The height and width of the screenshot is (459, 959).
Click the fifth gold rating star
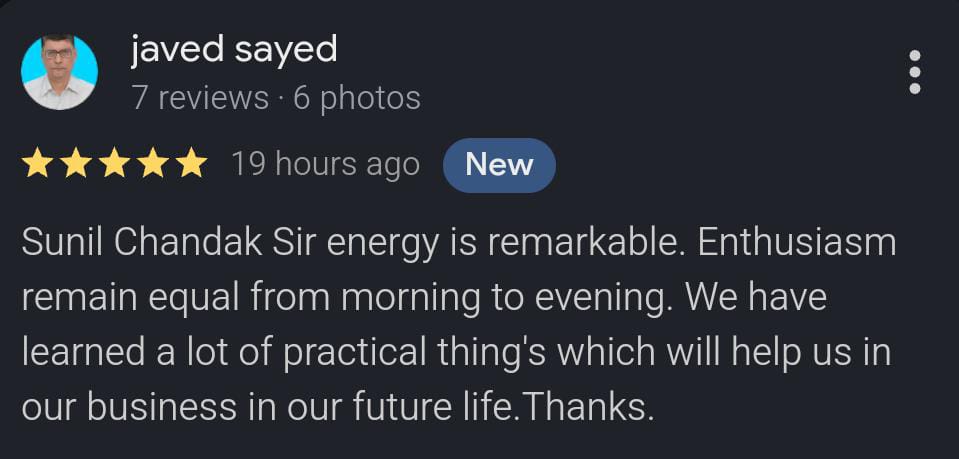click(190, 164)
